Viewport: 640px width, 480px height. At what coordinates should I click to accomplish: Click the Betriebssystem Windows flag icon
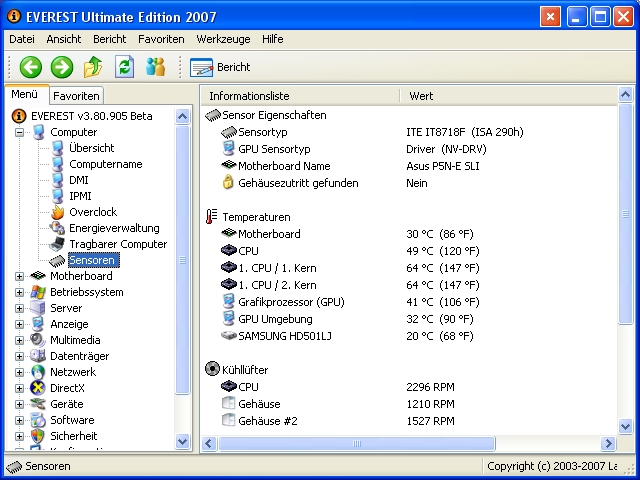pyautogui.click(x=38, y=292)
